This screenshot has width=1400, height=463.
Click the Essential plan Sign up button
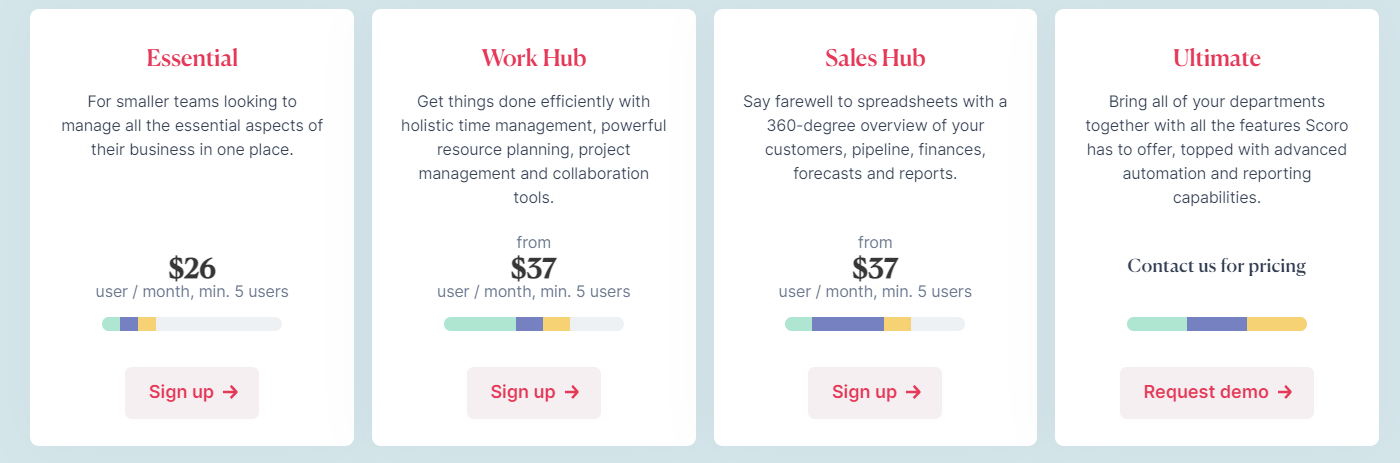(192, 392)
